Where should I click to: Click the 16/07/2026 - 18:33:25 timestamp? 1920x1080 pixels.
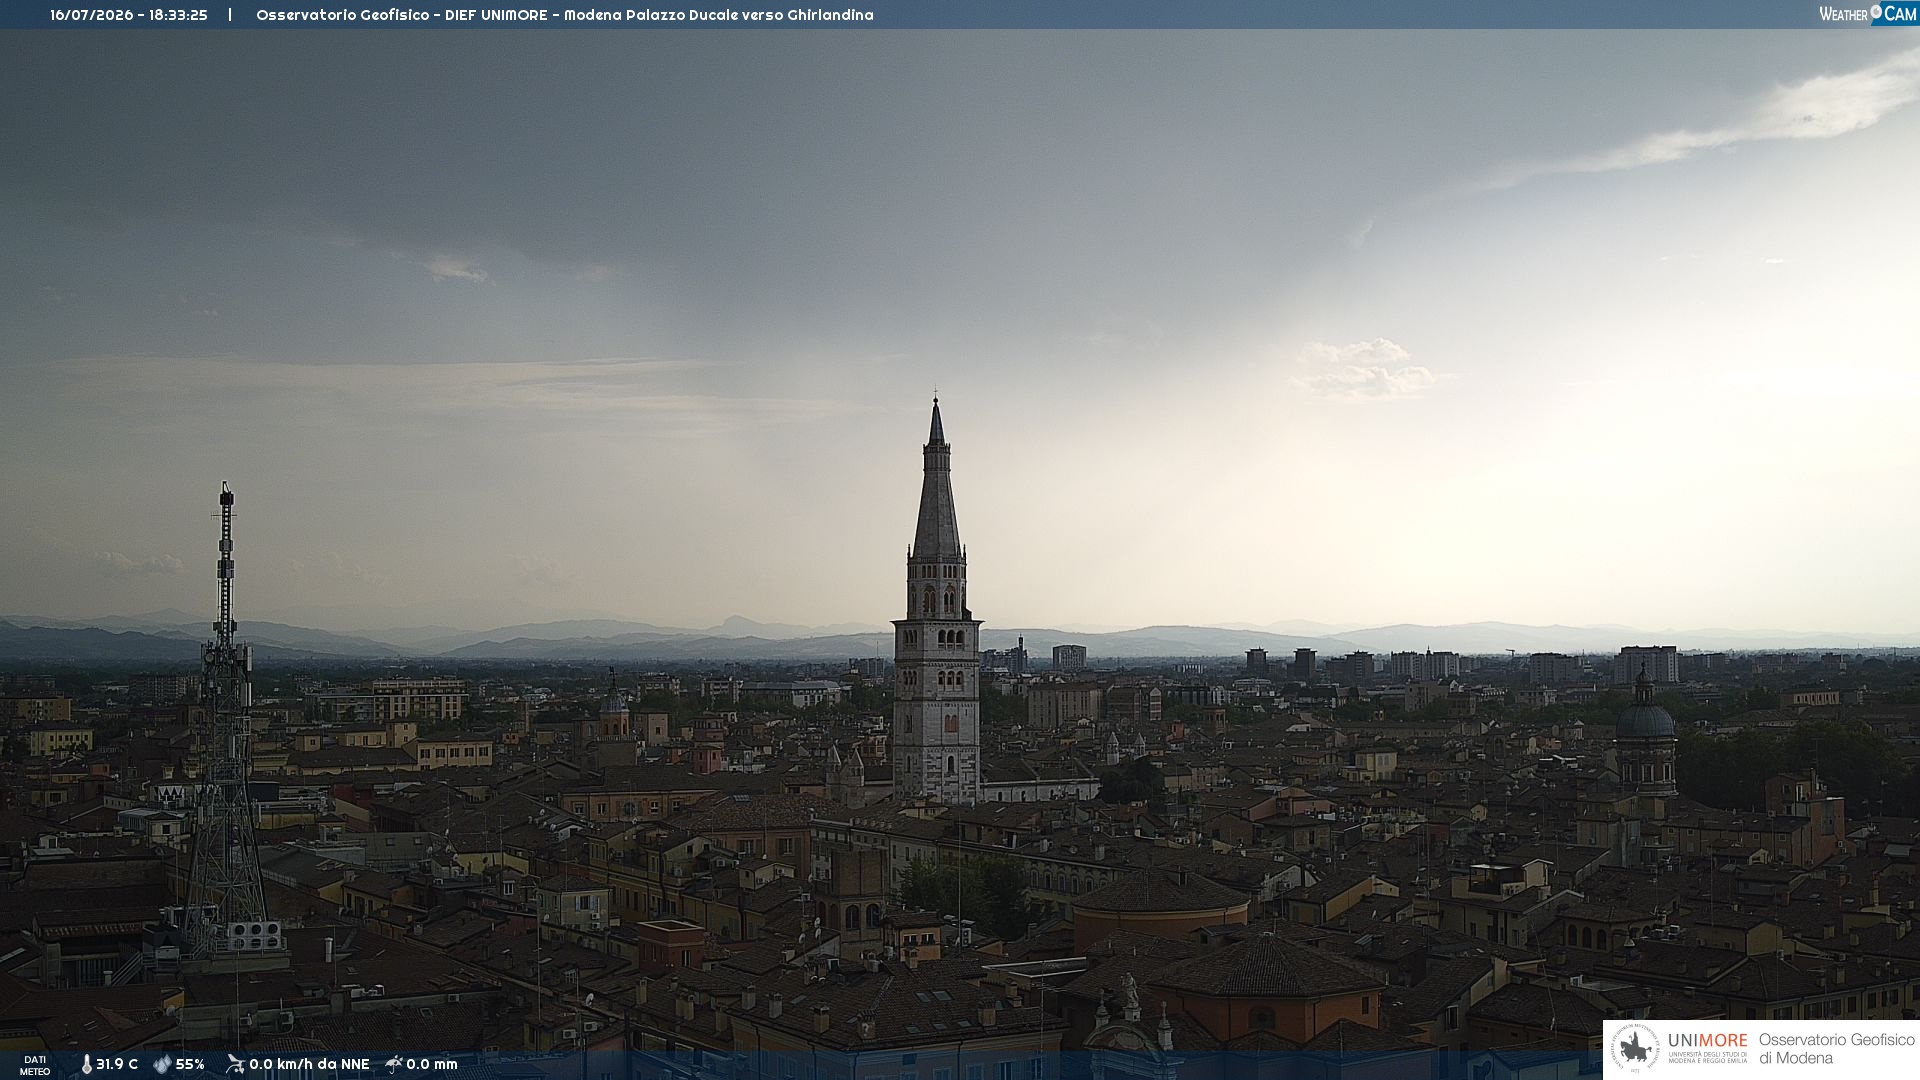point(129,15)
